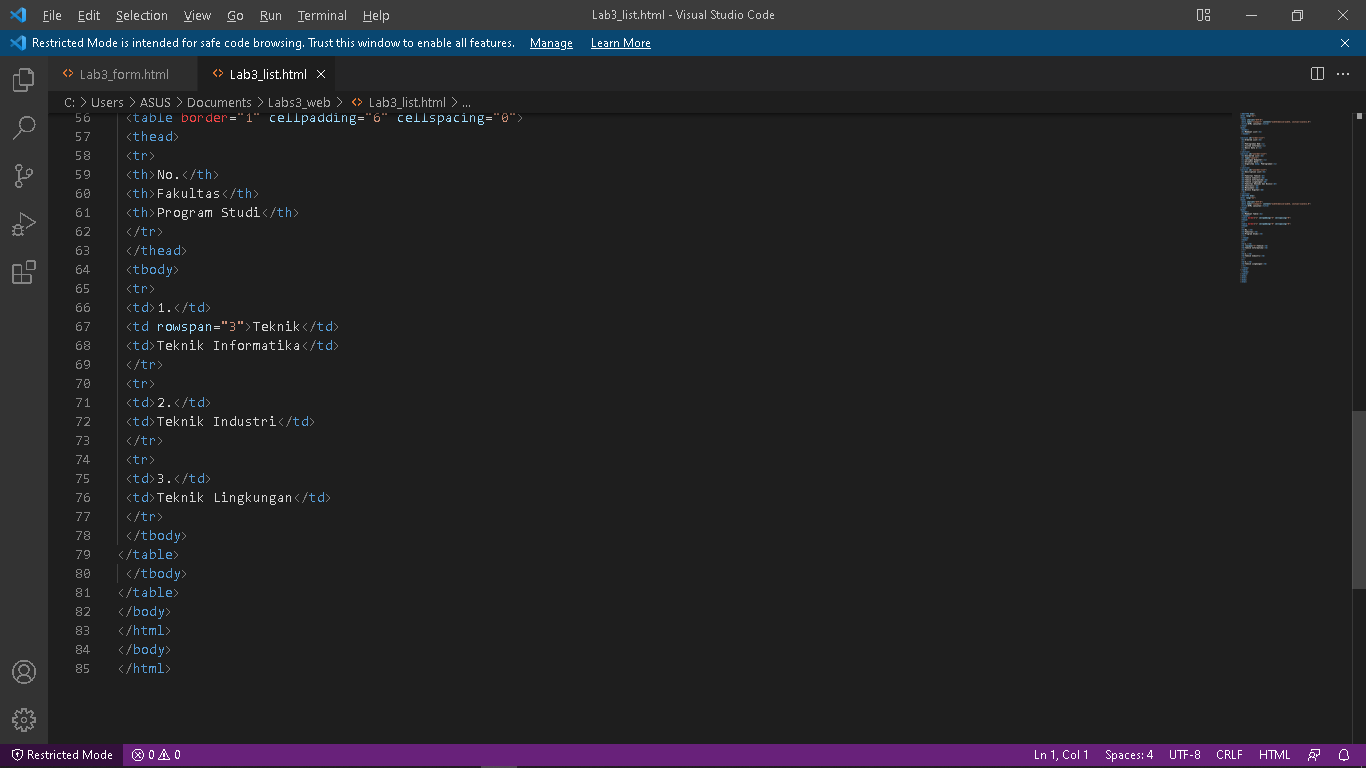Change the CRLF line-ending indicator
Screen dimensions: 1366x768
tap(1229, 754)
